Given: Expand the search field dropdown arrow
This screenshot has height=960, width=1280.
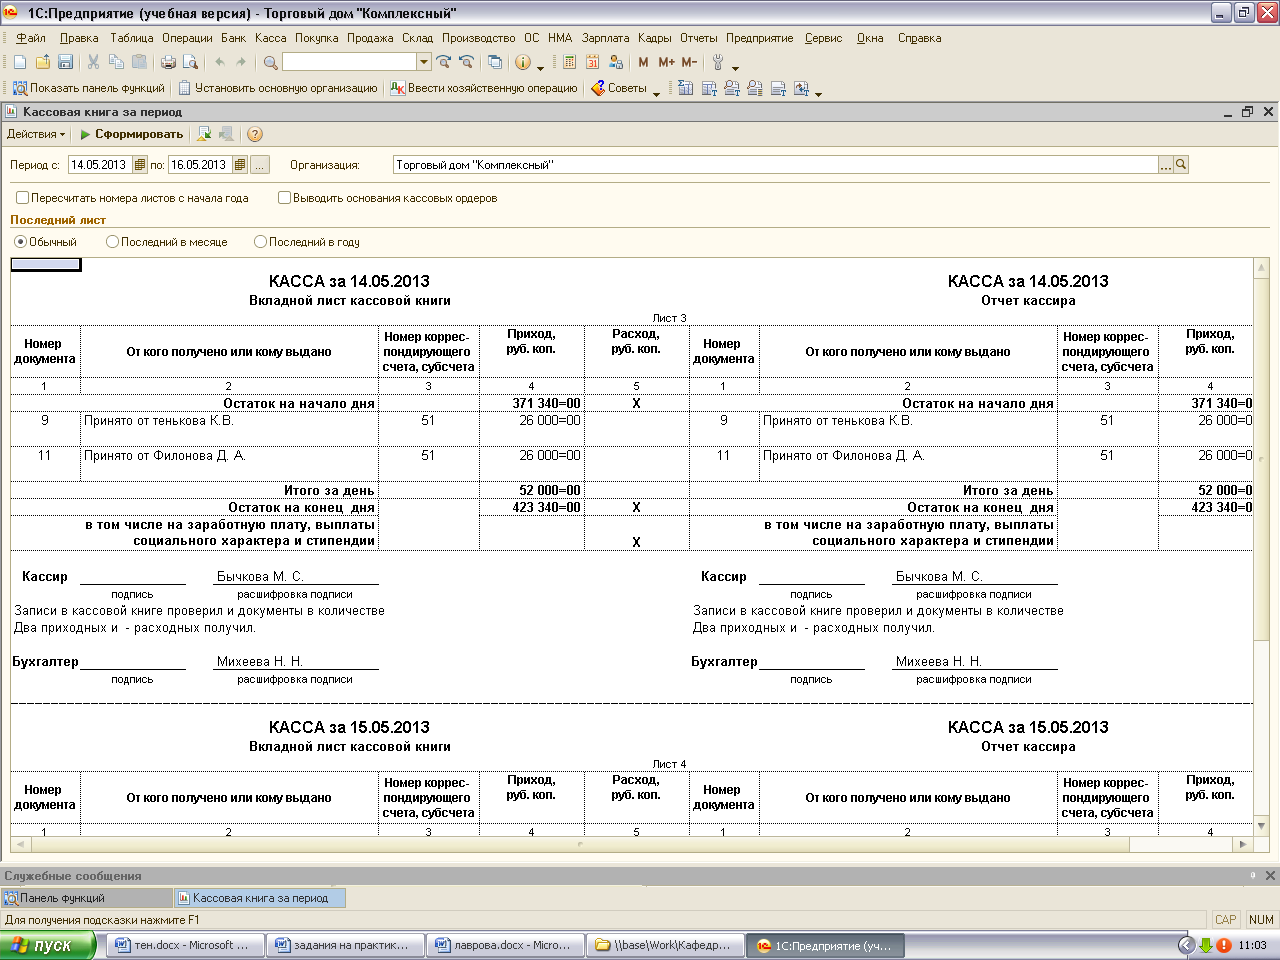Looking at the screenshot, I should [424, 62].
